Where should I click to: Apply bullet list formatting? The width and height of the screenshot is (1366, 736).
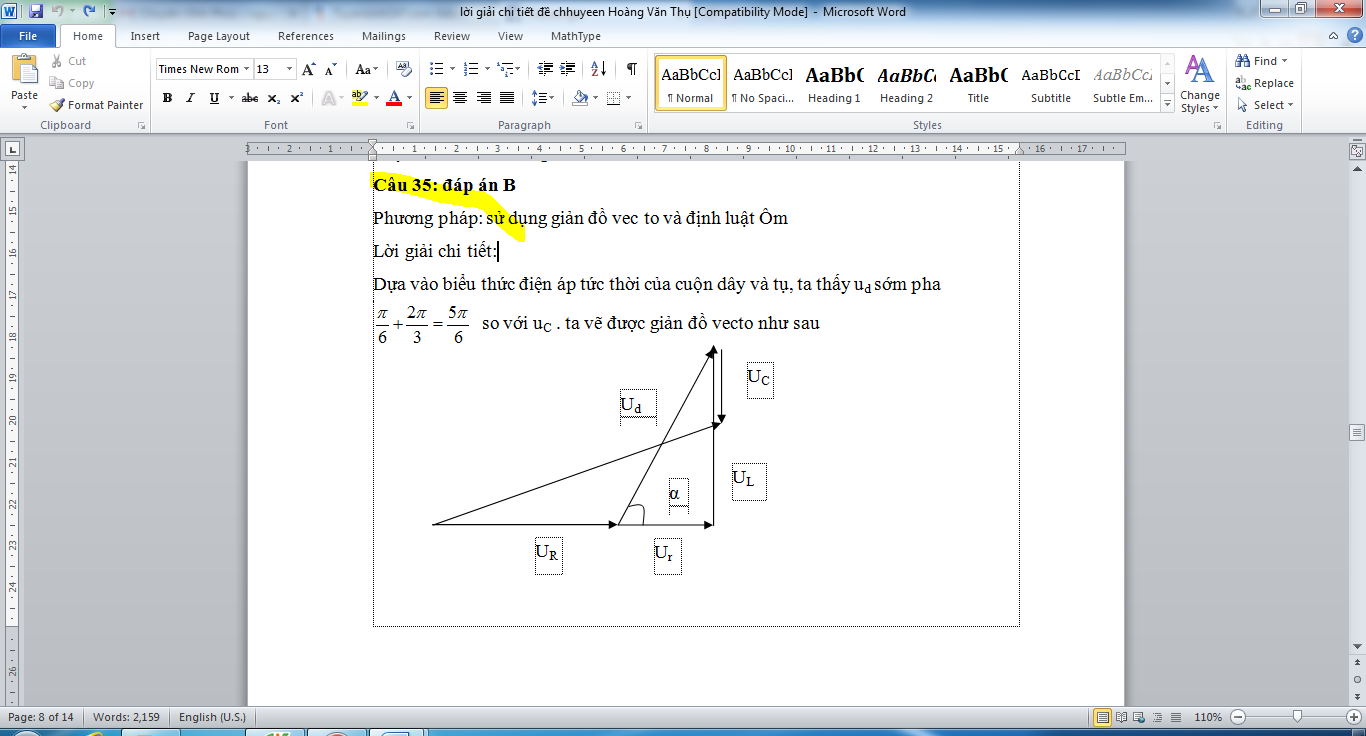436,69
